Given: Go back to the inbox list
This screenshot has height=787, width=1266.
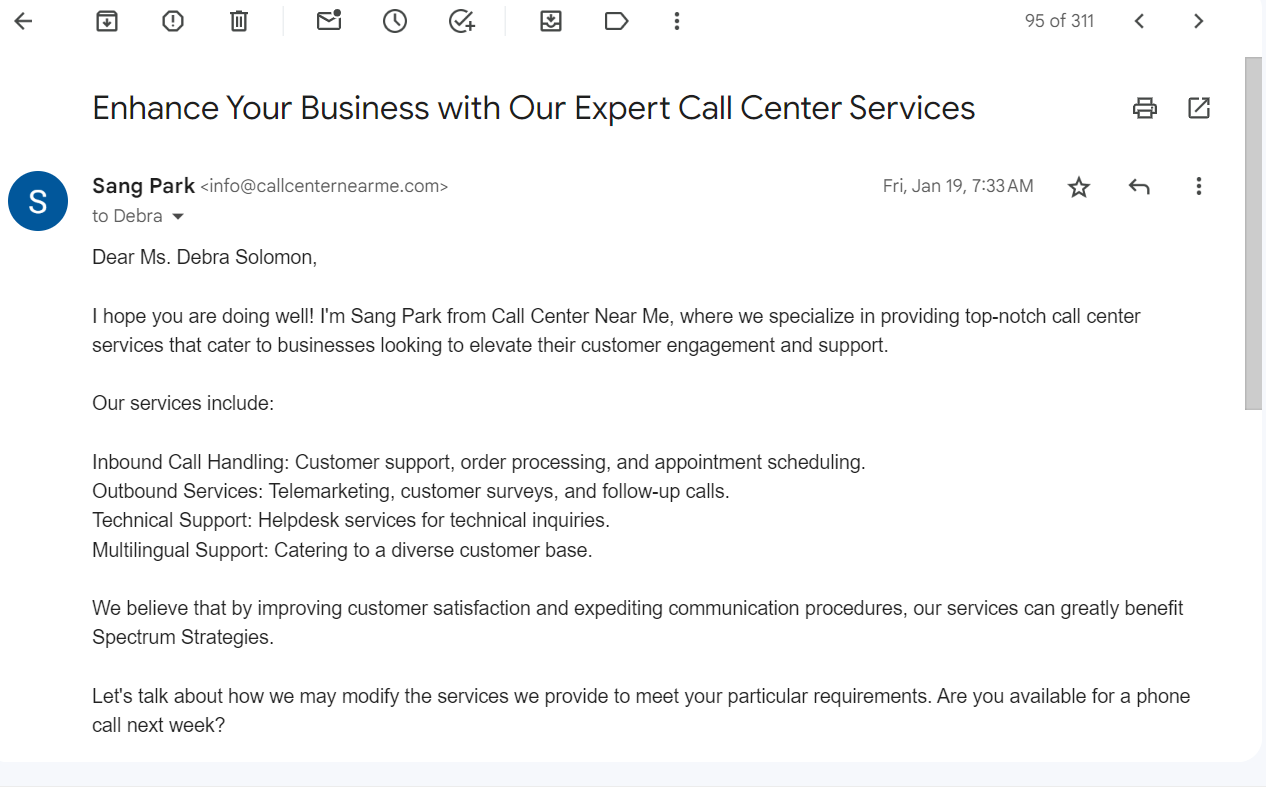Looking at the screenshot, I should coord(23,21).
